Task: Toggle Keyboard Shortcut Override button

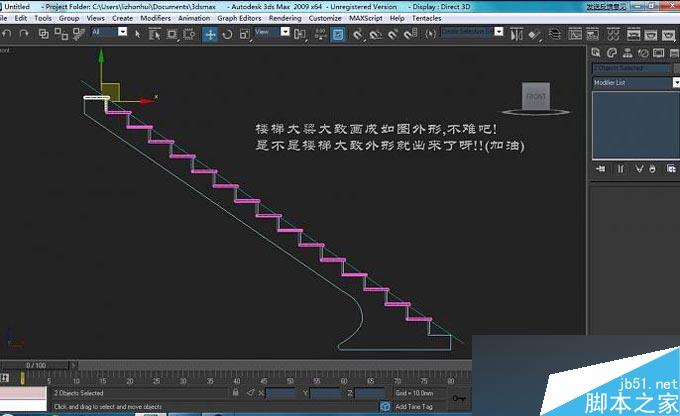Action: point(338,34)
